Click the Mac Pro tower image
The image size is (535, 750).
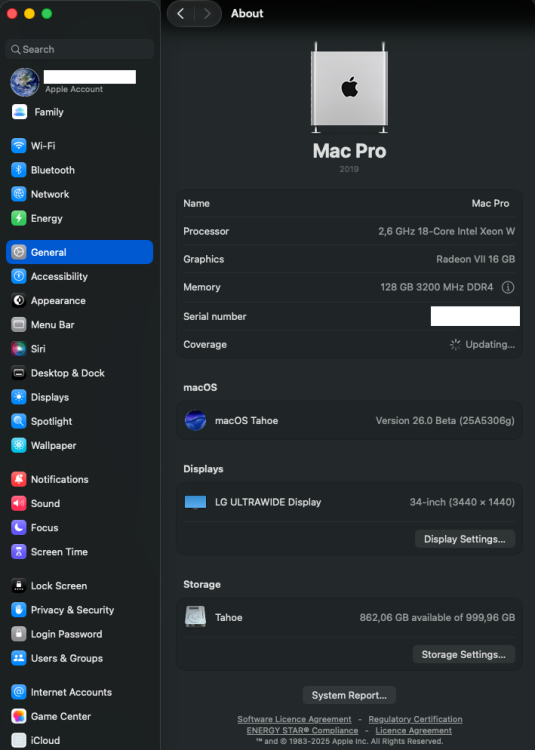[x=349, y=87]
